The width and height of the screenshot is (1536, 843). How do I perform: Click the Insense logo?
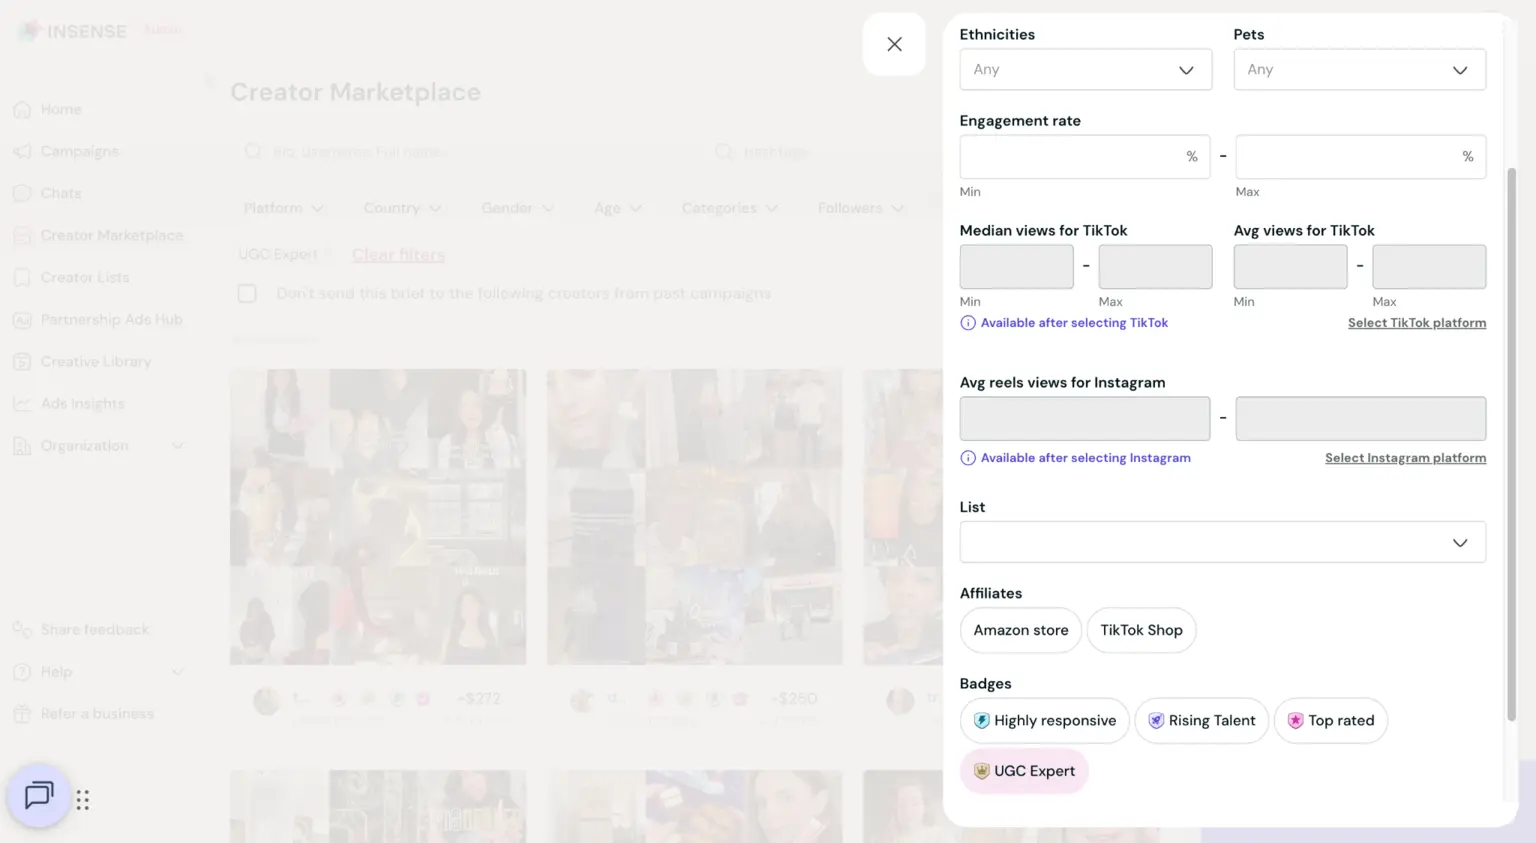(72, 31)
